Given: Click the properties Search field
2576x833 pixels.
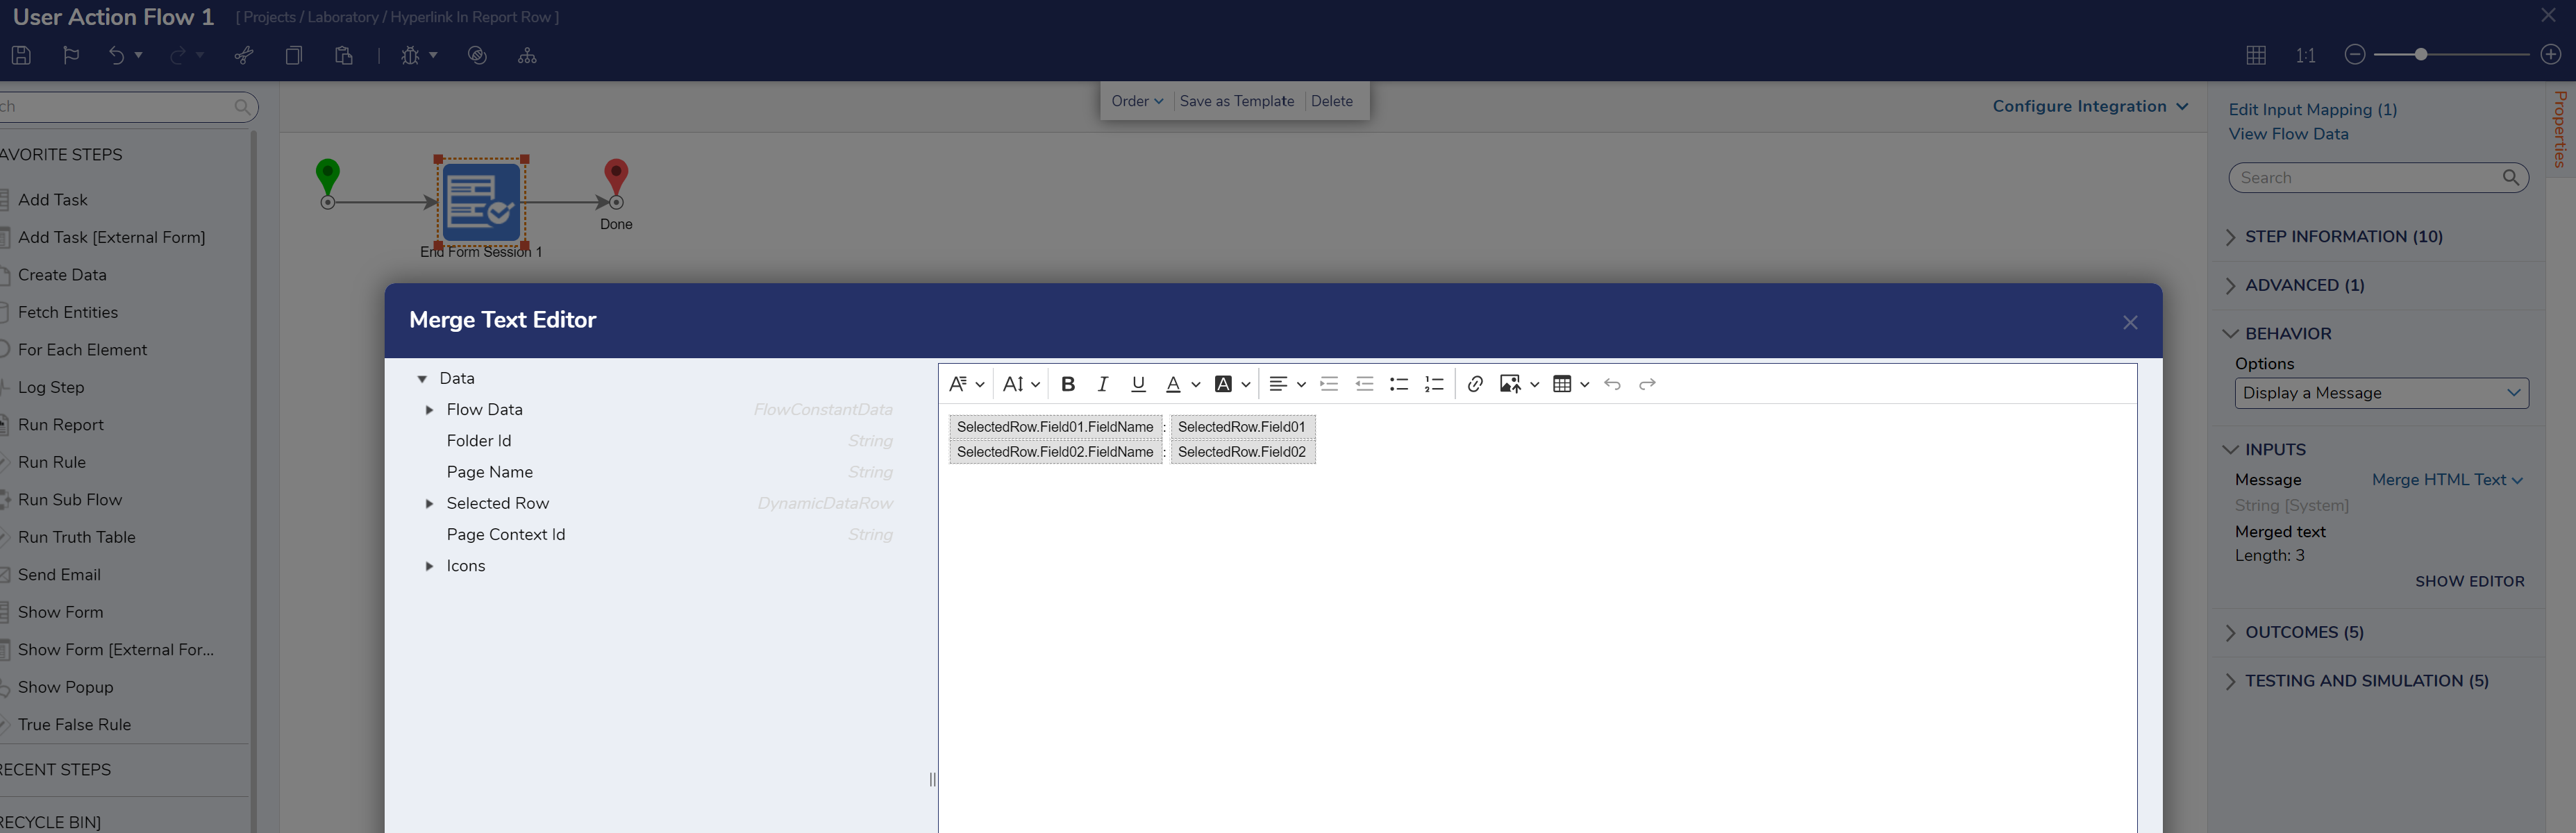Looking at the screenshot, I should [x=2378, y=178].
